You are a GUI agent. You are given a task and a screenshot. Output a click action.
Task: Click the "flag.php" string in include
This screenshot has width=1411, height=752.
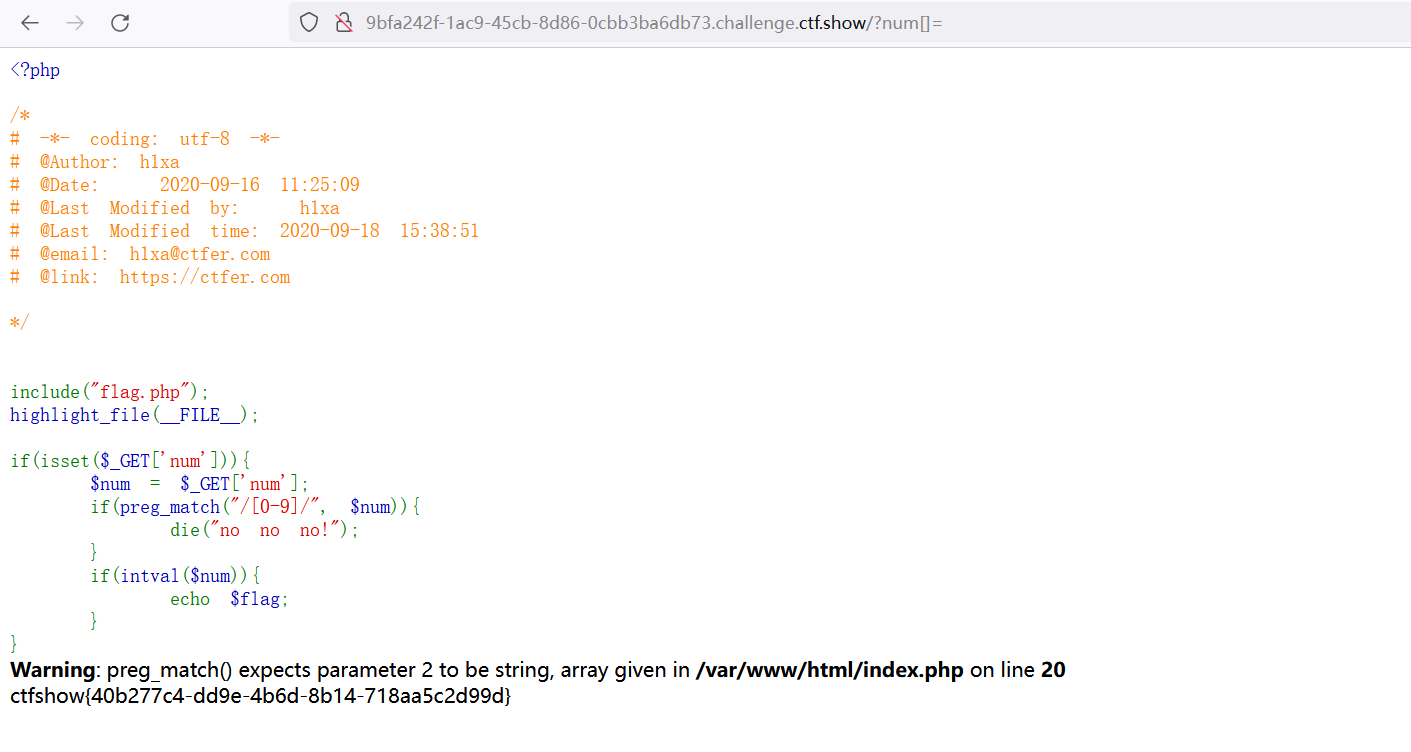145,392
